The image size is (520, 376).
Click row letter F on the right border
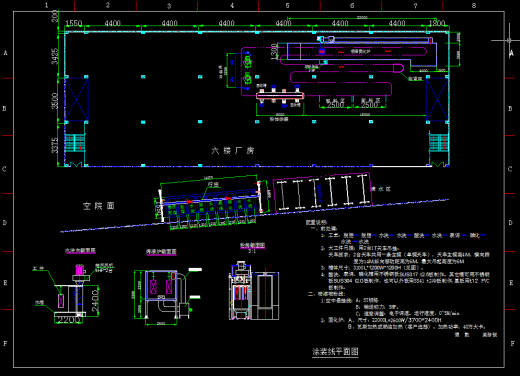point(513,343)
